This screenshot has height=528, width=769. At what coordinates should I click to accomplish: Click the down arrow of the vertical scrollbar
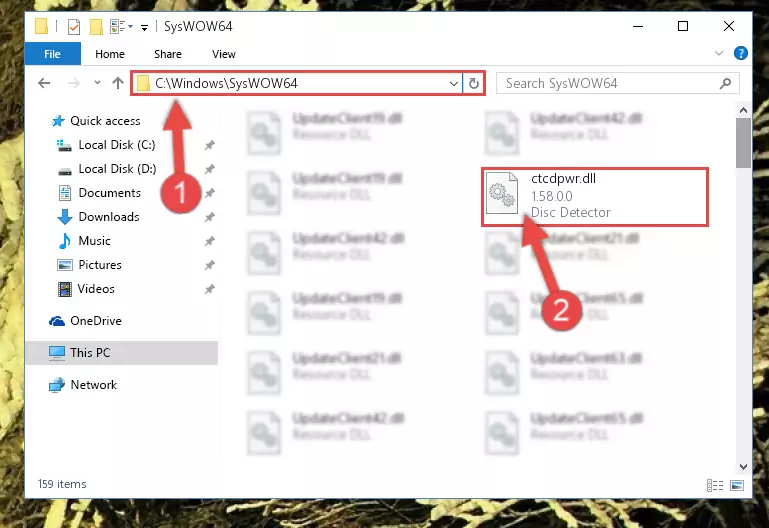pyautogui.click(x=743, y=467)
